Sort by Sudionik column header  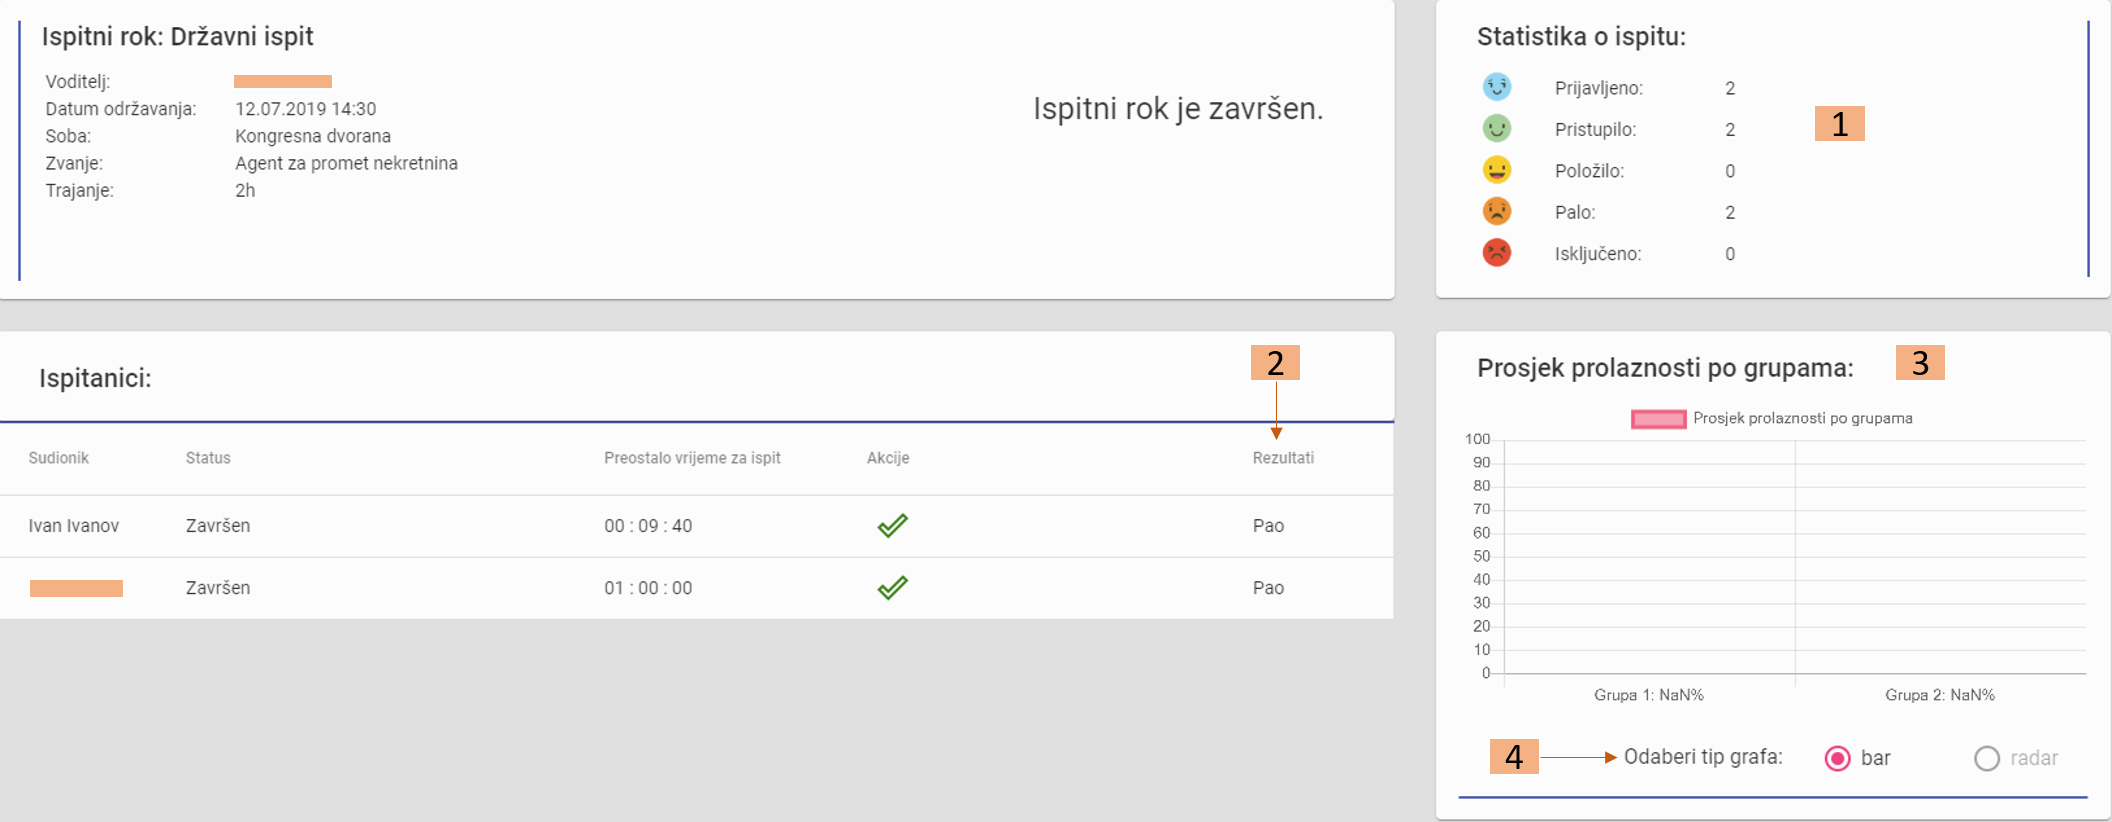[x=58, y=458]
